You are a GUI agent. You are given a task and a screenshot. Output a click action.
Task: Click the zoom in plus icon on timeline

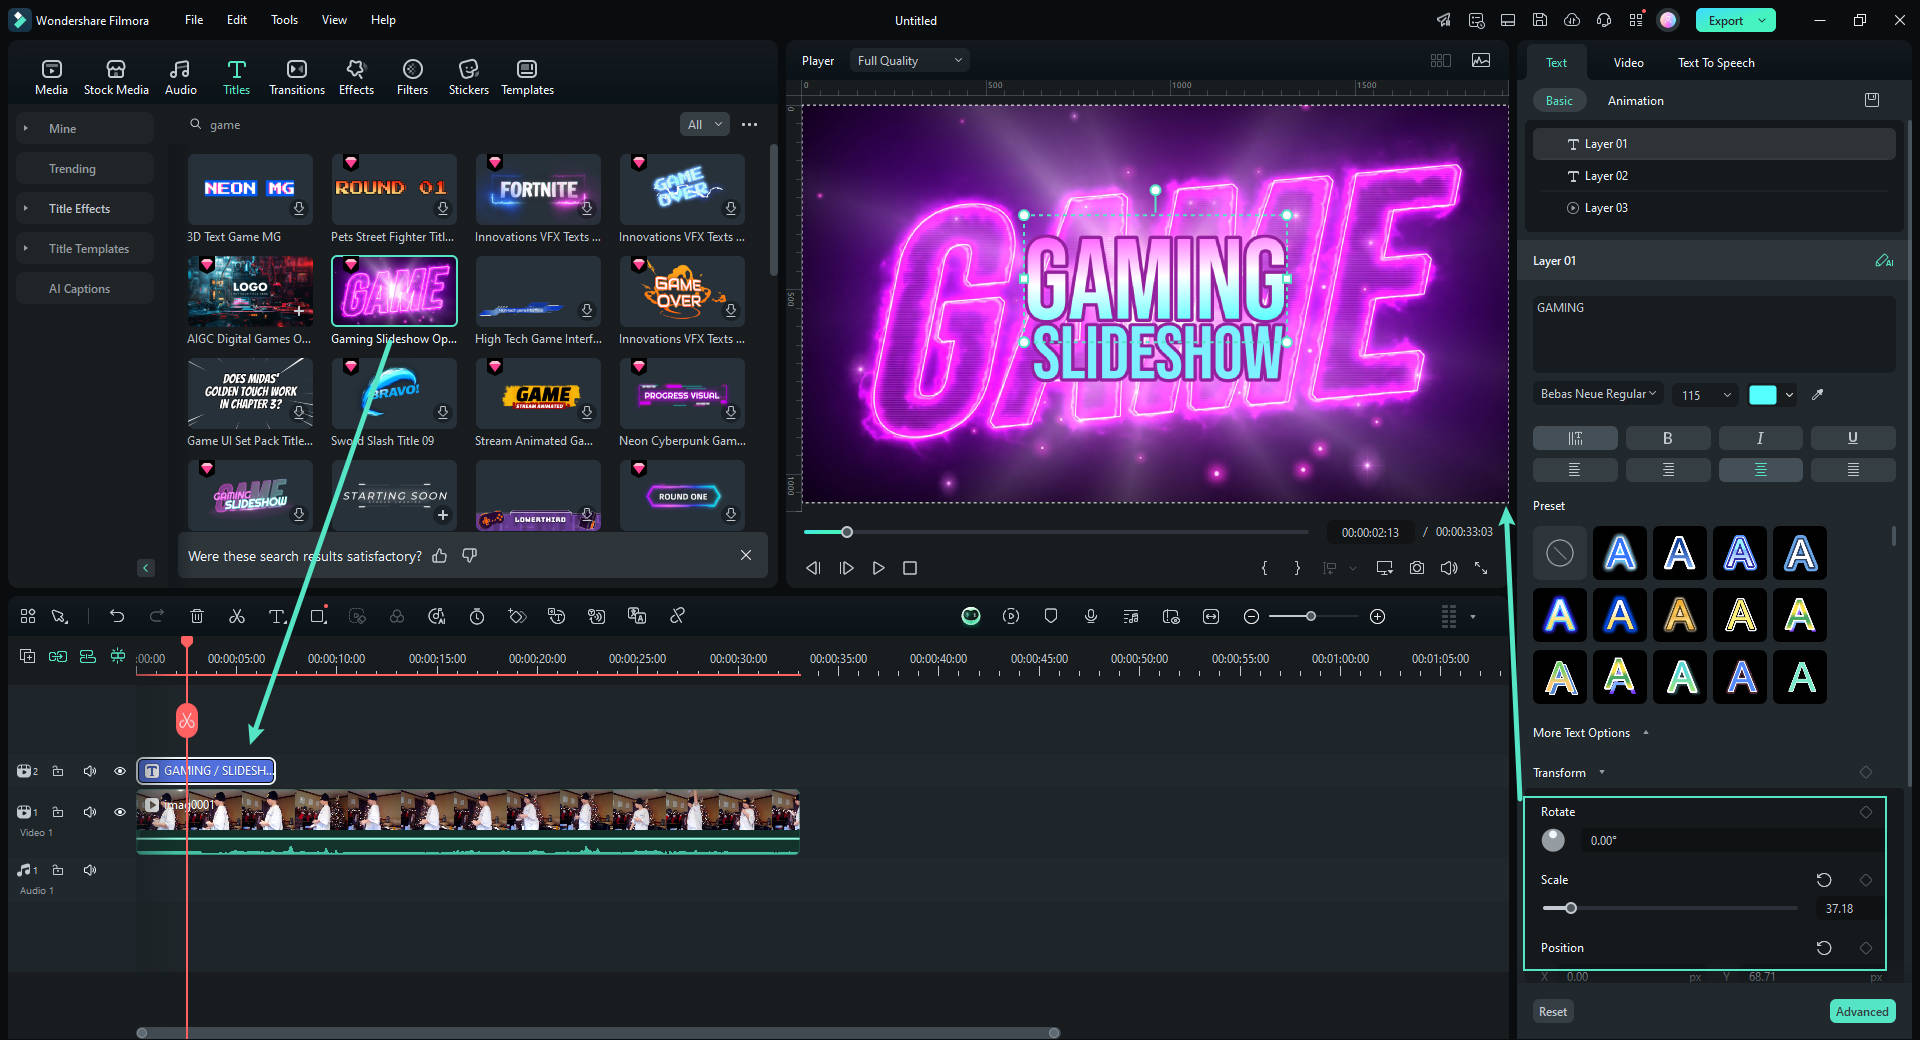1377,616
